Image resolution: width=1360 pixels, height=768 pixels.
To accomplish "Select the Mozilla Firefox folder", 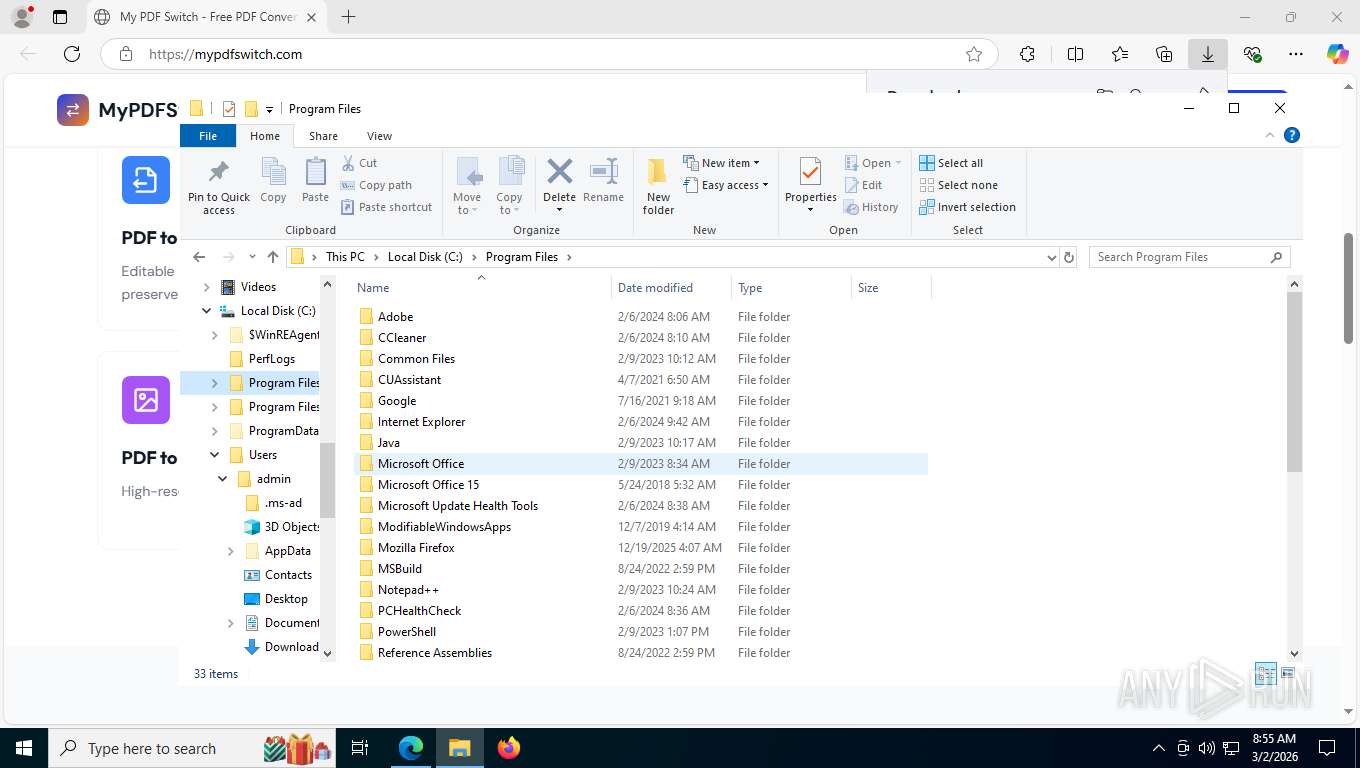I will 641,548.
